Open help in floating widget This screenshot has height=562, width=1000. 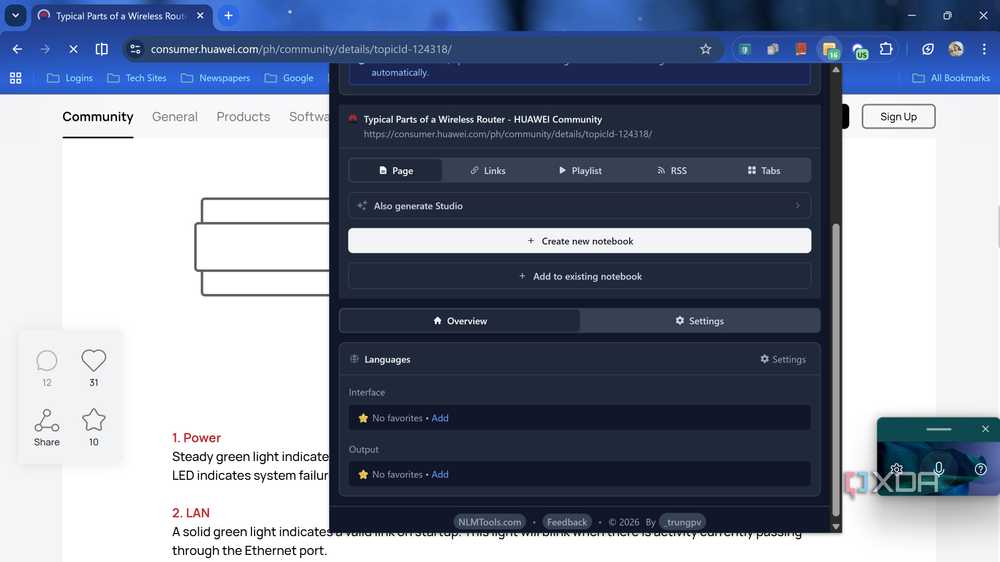tap(981, 469)
